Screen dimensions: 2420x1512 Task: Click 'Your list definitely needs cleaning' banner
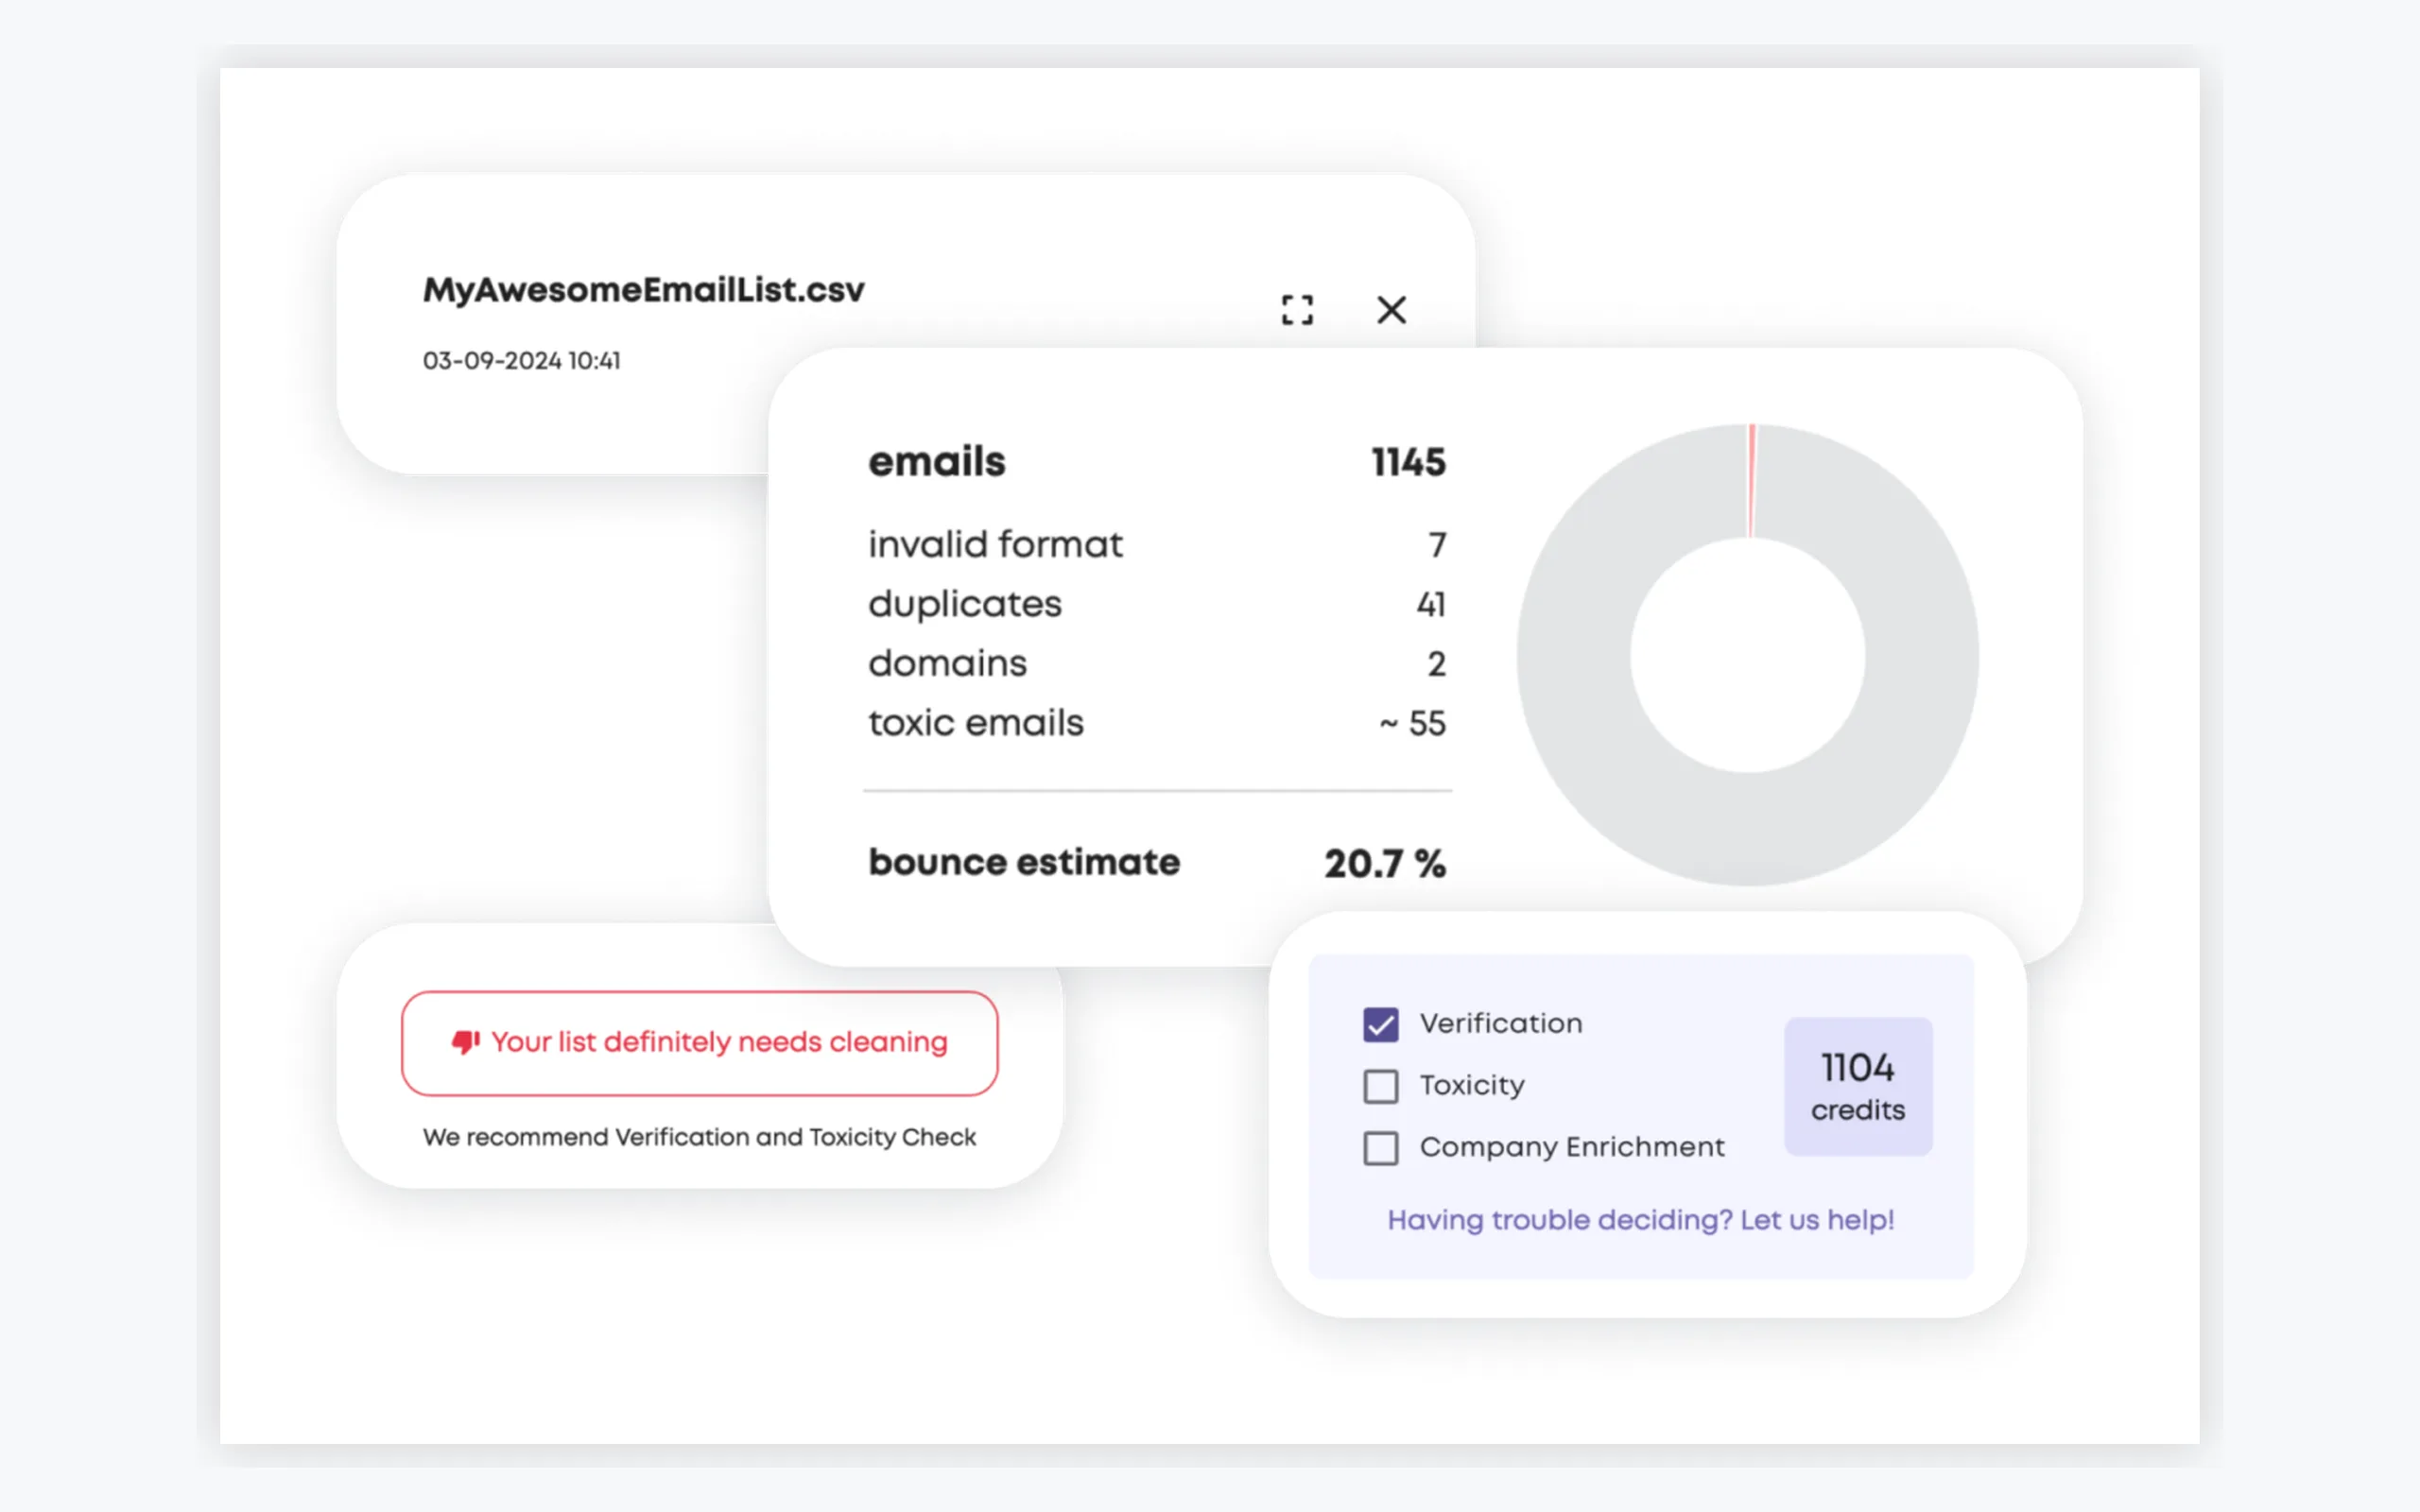(699, 1043)
